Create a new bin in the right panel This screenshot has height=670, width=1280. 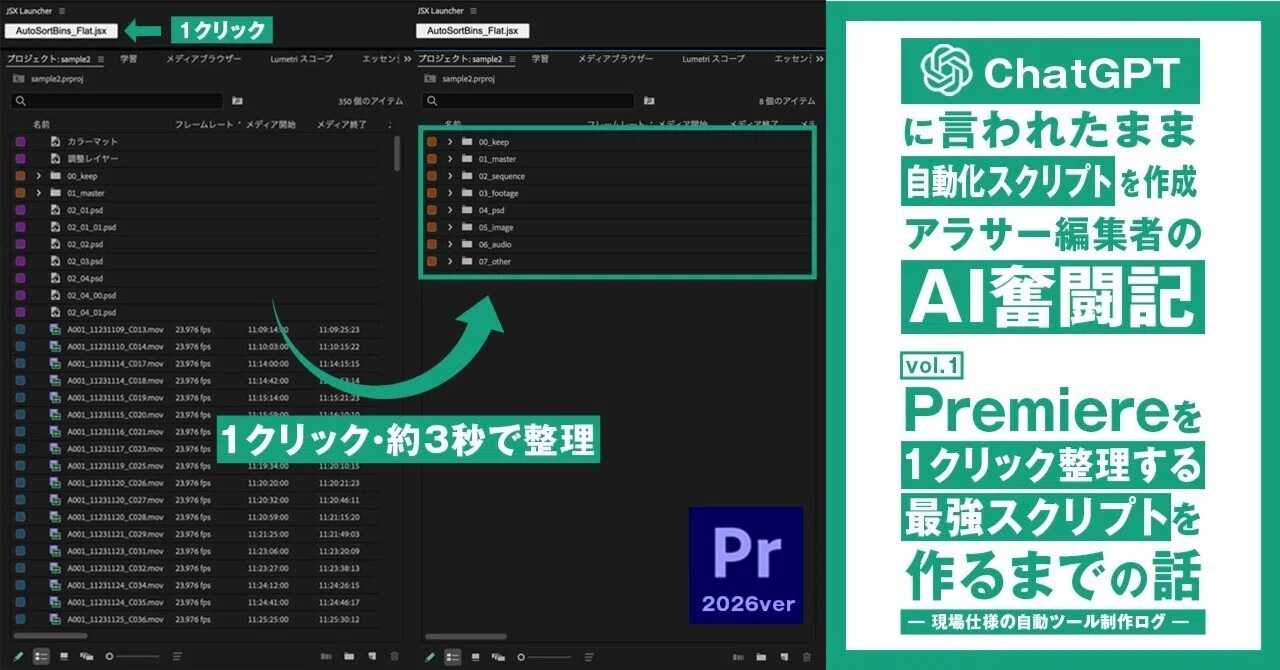click(x=761, y=656)
